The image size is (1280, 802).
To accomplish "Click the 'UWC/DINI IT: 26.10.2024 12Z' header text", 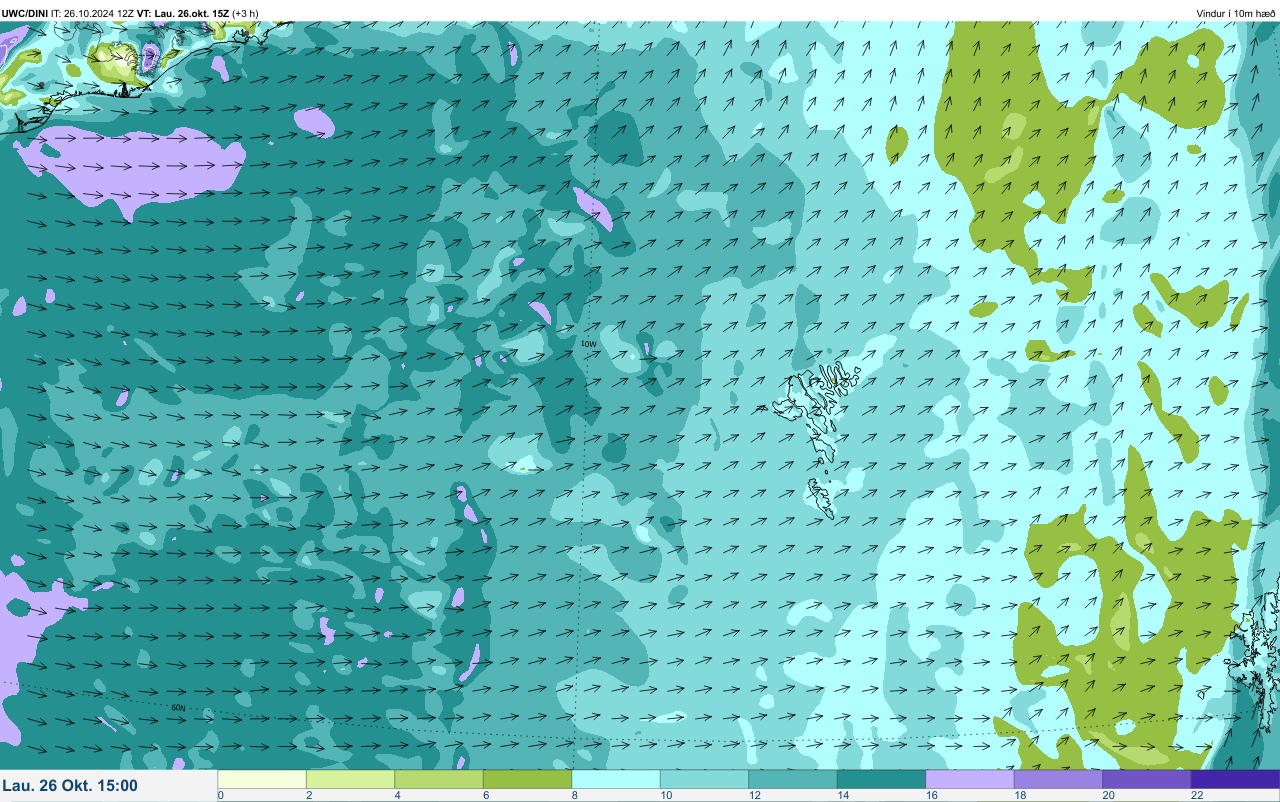I will tap(67, 13).
